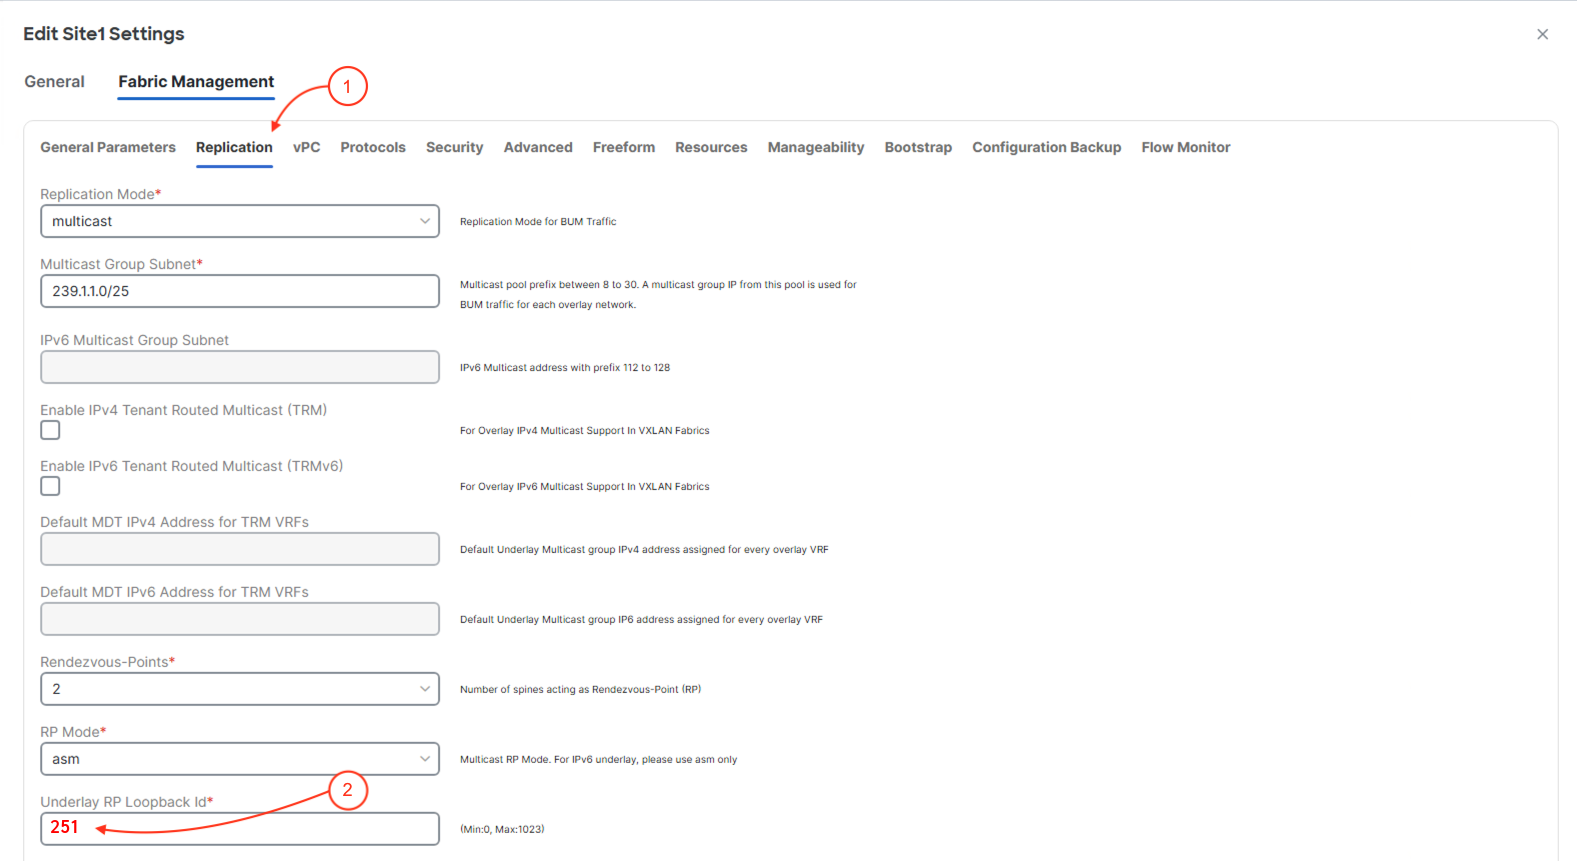This screenshot has height=861, width=1577.
Task: Go to the vPC tab
Action: [x=306, y=147]
